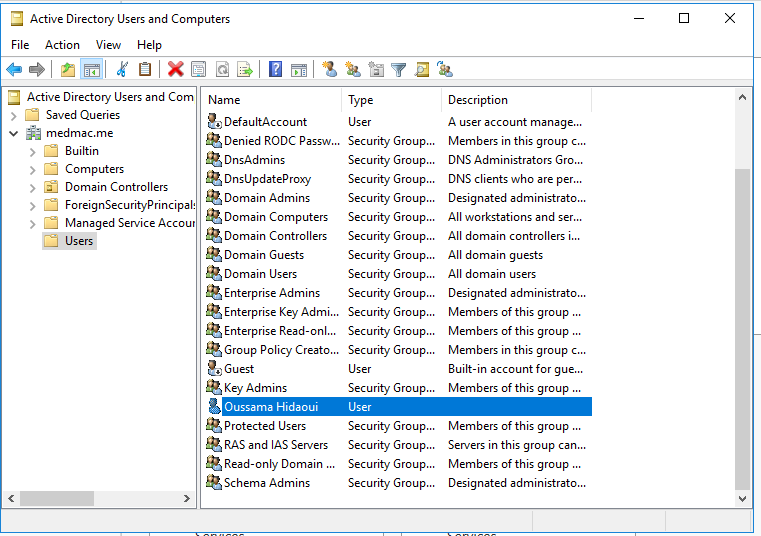Toggle Show/Hide Console Tree toolbar button
Image resolution: width=761 pixels, height=536 pixels.
pos(91,70)
